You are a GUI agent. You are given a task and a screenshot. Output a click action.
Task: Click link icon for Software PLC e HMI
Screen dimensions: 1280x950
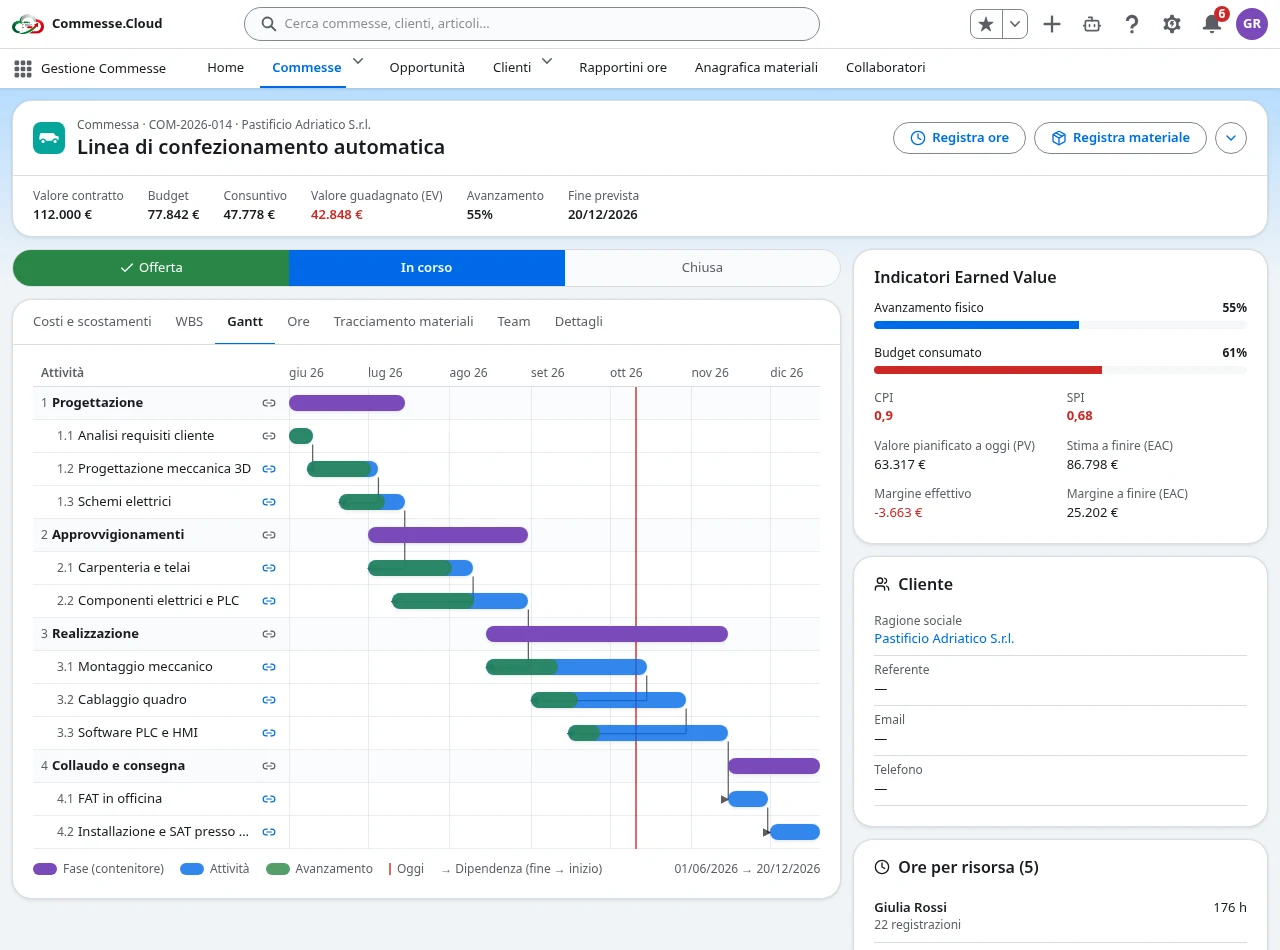269,733
